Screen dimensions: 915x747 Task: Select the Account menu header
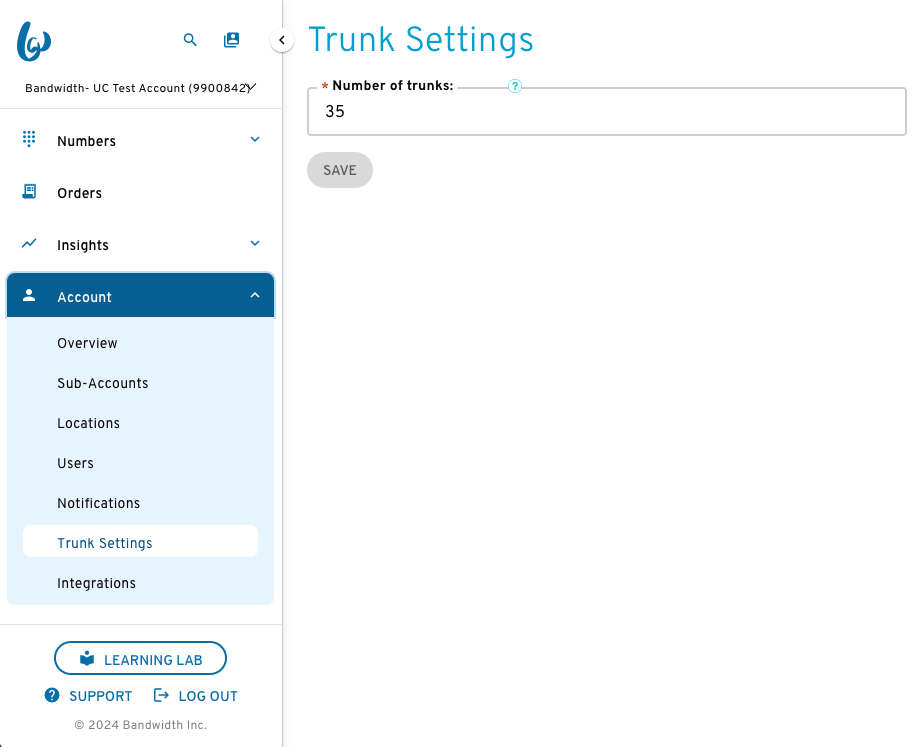(x=140, y=296)
